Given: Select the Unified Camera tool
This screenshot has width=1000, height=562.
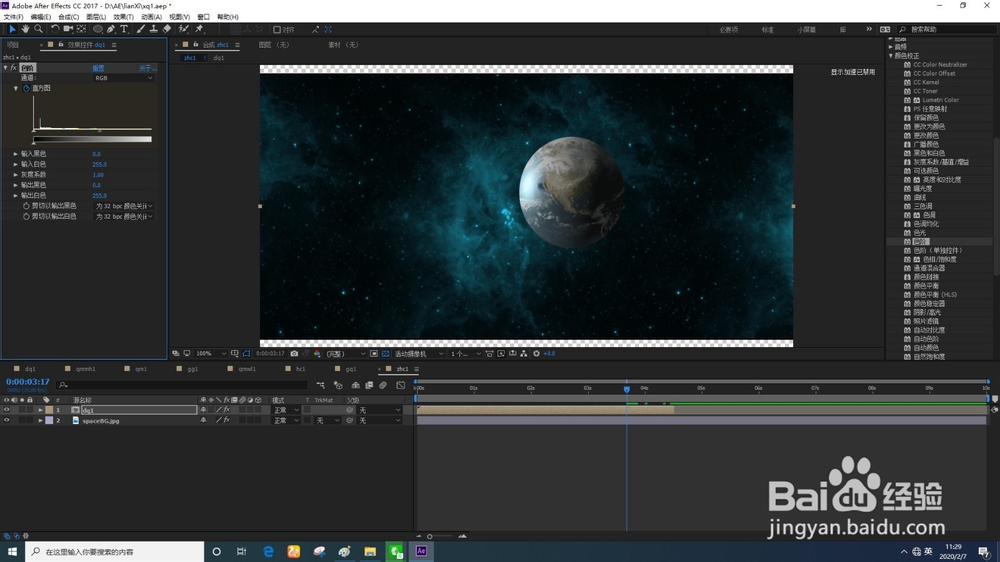Looking at the screenshot, I should click(x=68, y=29).
